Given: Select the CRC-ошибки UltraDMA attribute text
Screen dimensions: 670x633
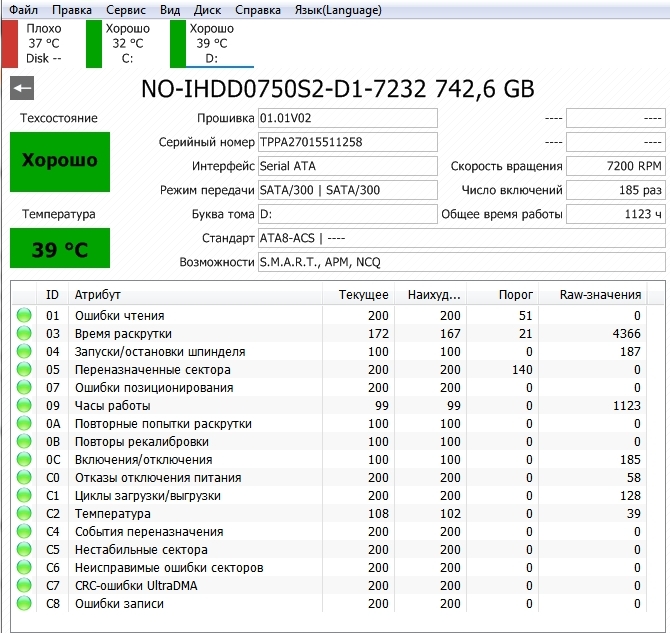Looking at the screenshot, I should pos(136,586).
